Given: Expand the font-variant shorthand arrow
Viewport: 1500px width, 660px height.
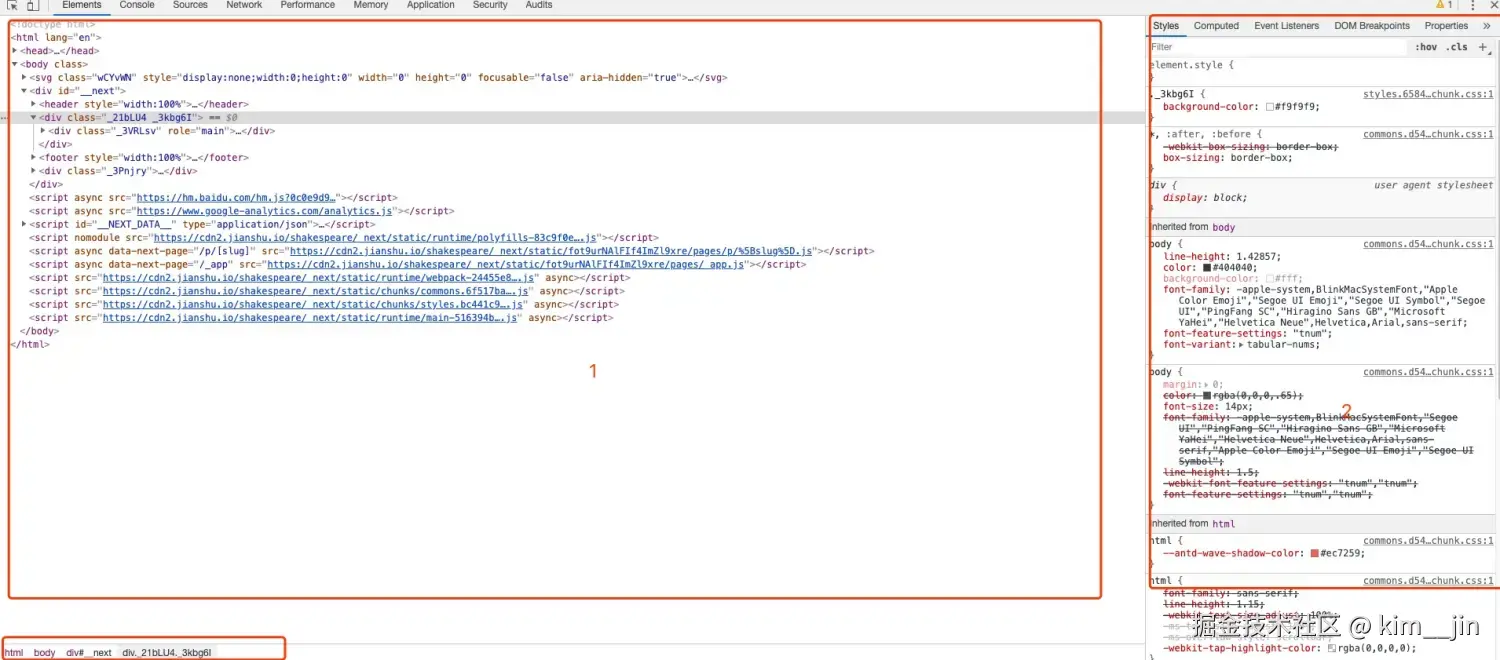Looking at the screenshot, I should [1242, 345].
